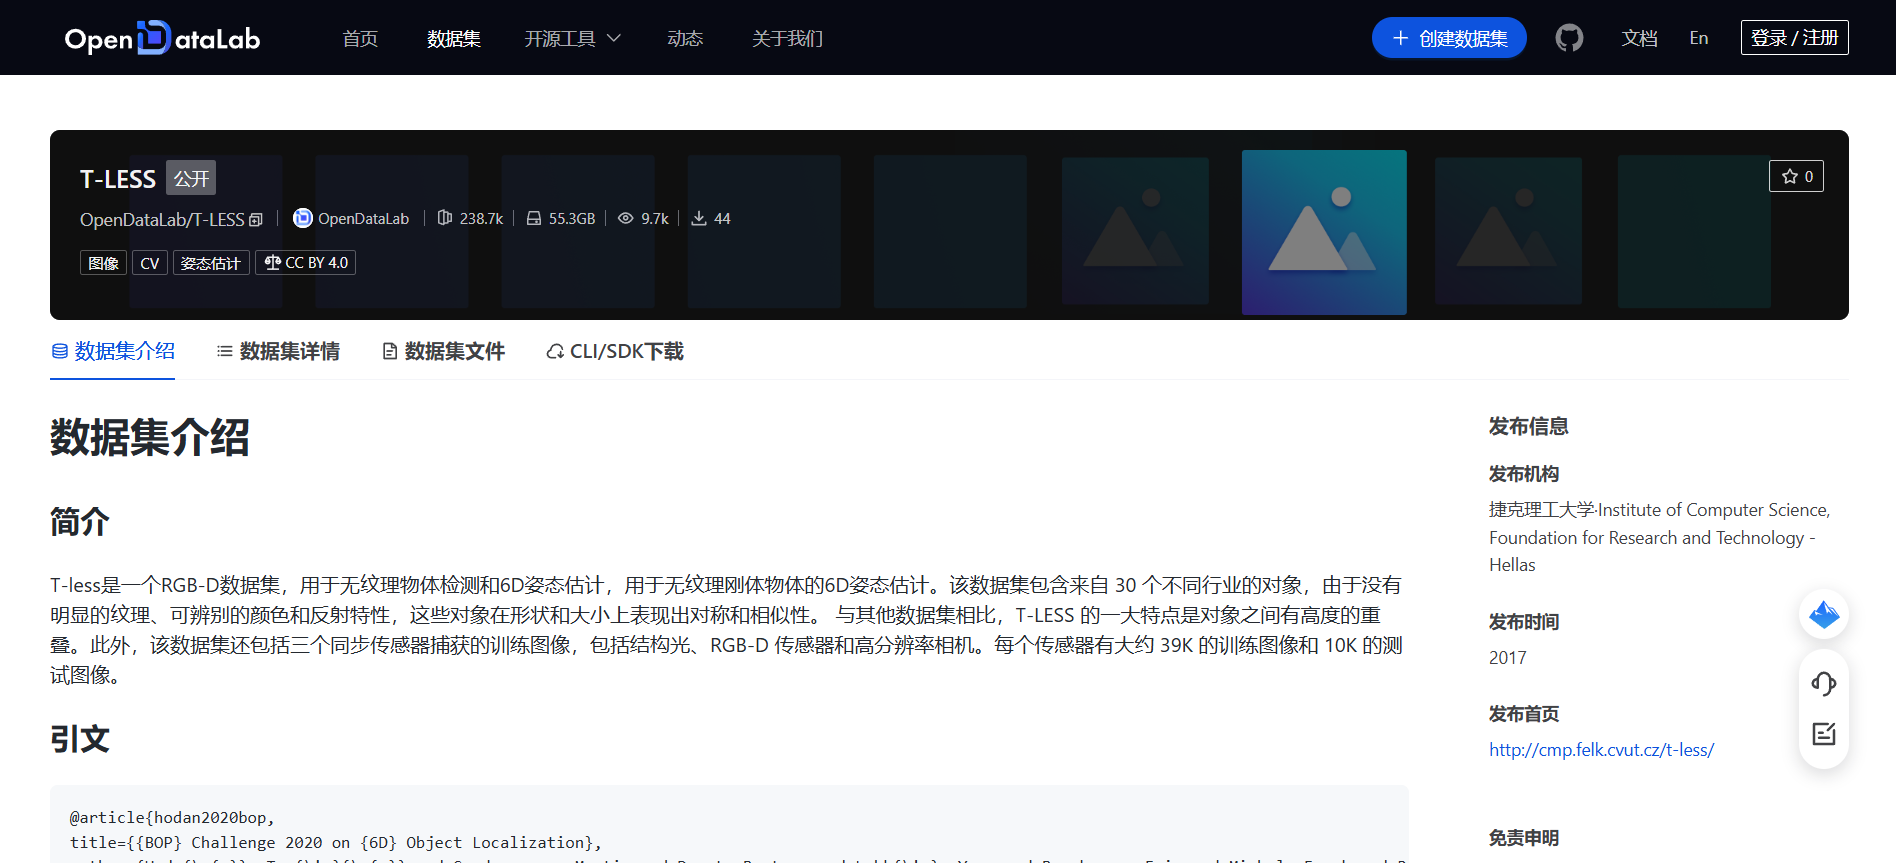Click the 登录 / 注册 button
Image resolution: width=1896 pixels, height=863 pixels.
[x=1794, y=37]
